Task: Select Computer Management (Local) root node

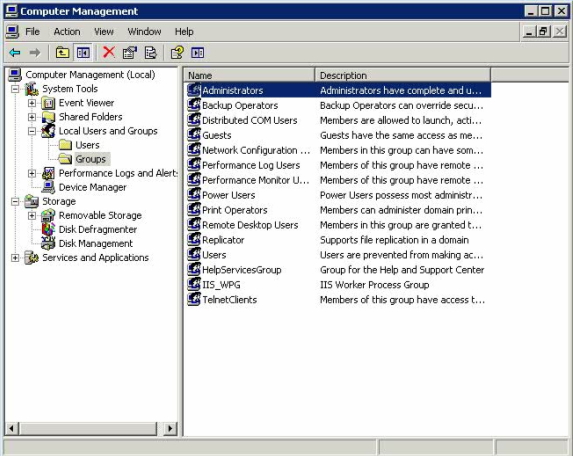Action: (90, 75)
